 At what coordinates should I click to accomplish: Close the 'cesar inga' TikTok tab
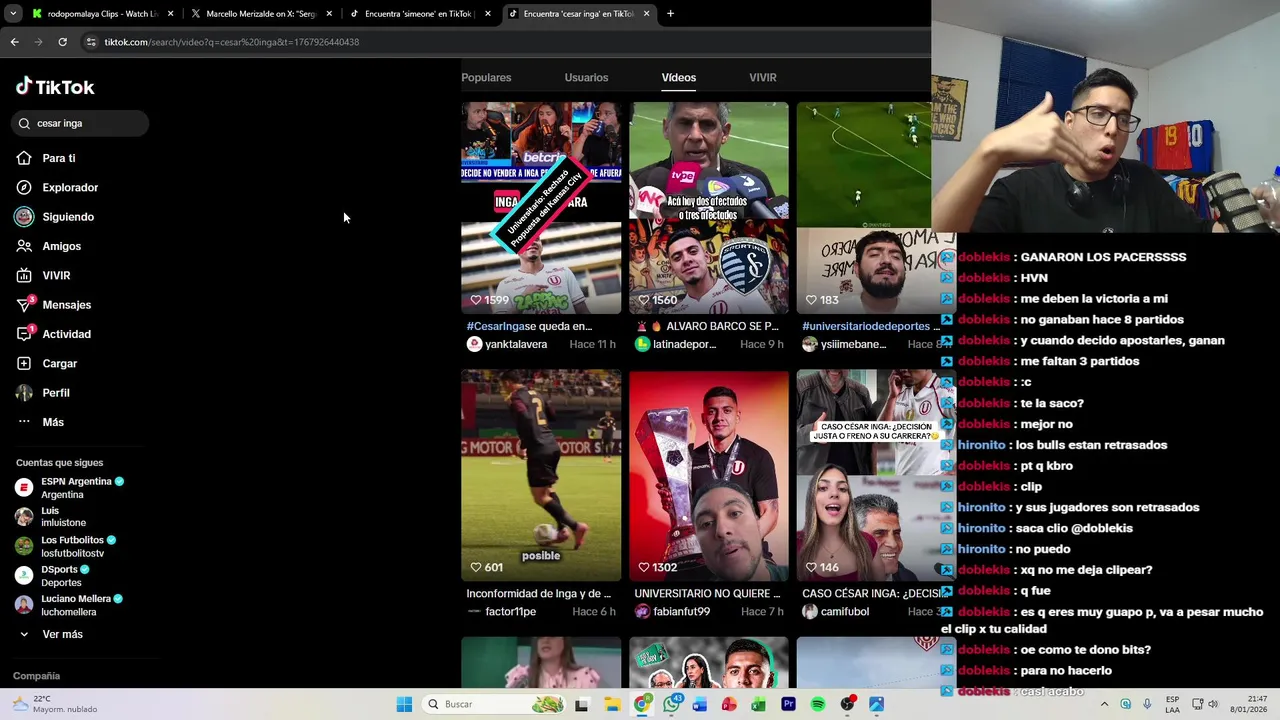(647, 14)
